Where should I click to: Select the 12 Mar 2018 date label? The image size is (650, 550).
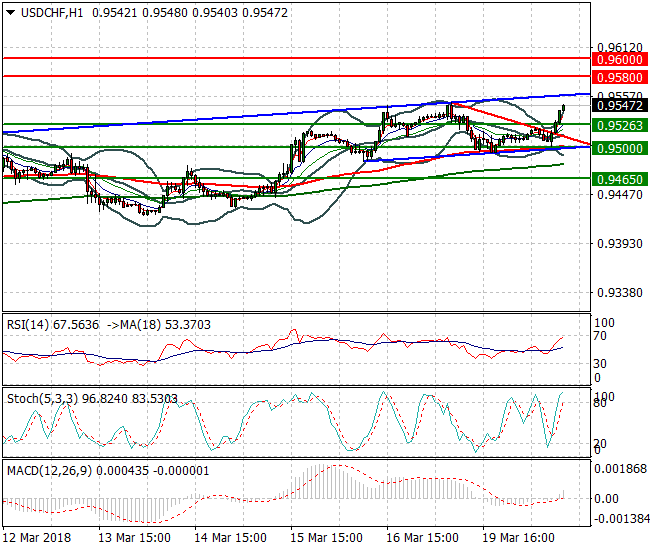(37, 538)
